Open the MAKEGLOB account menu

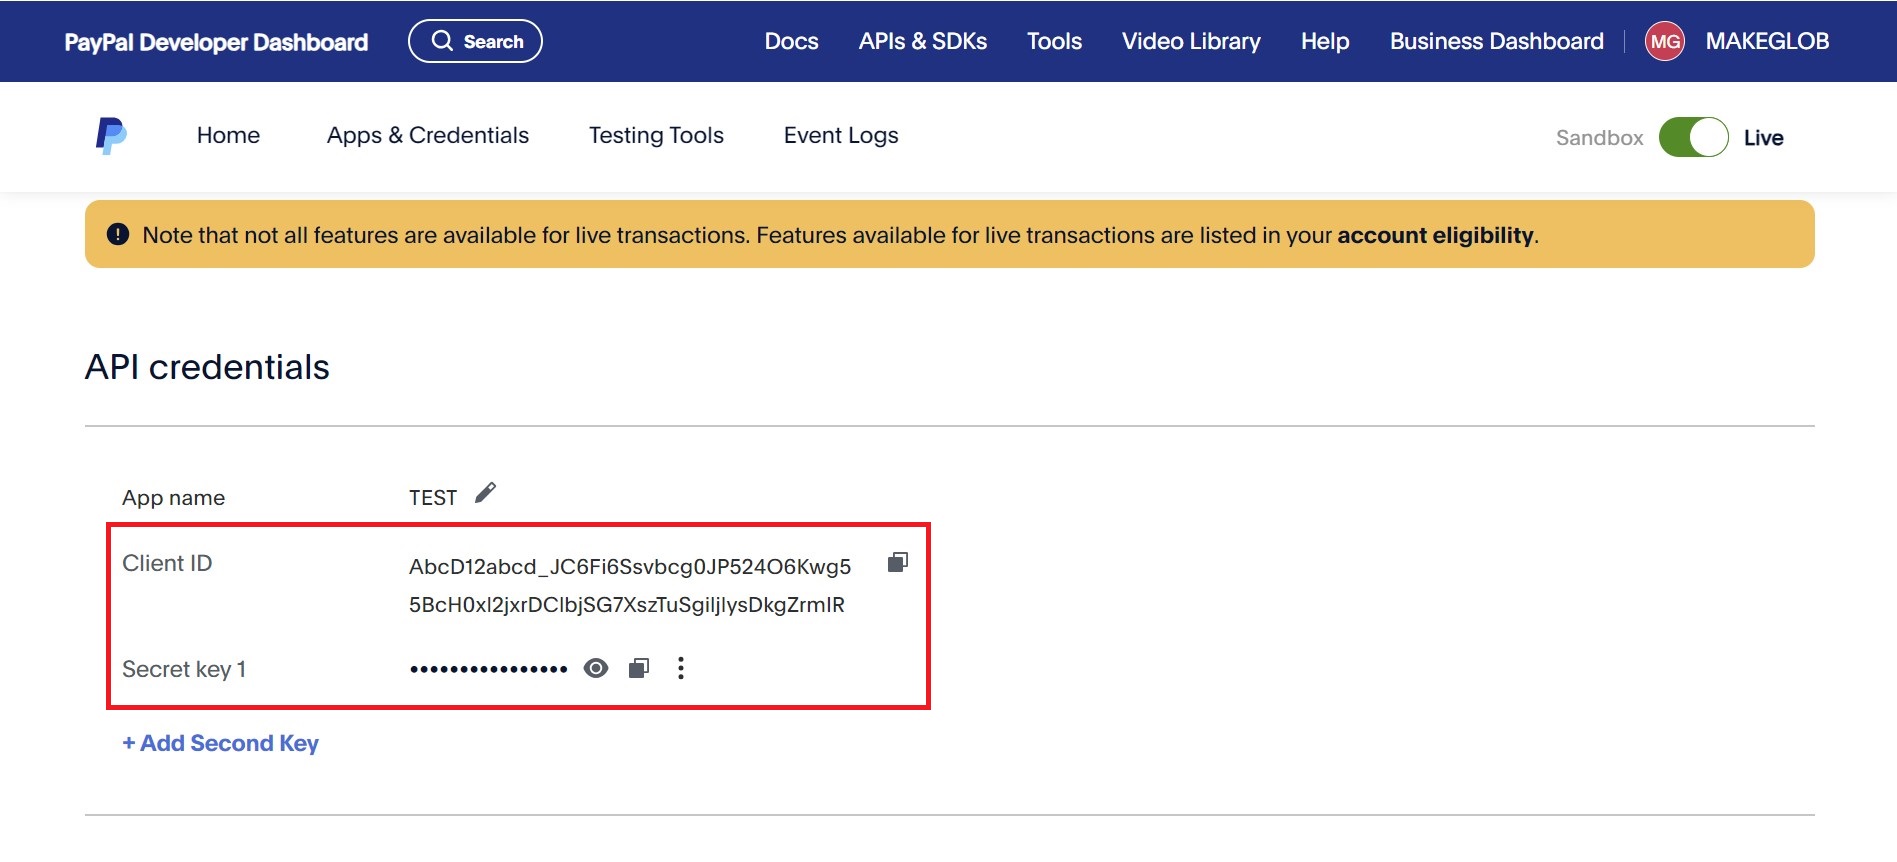click(x=1767, y=41)
